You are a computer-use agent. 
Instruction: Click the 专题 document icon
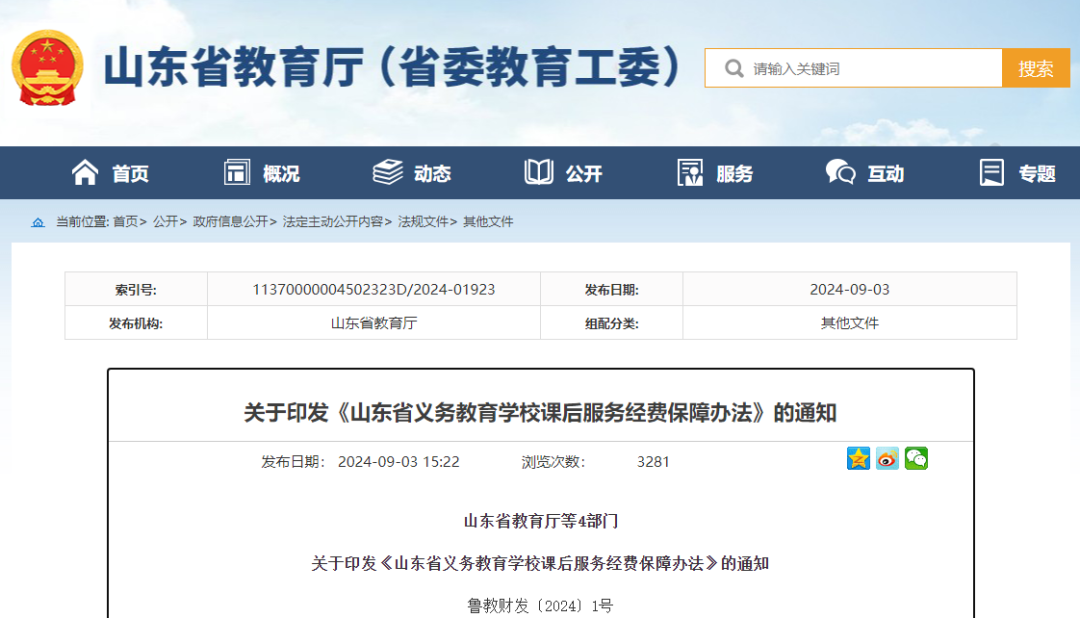992,172
